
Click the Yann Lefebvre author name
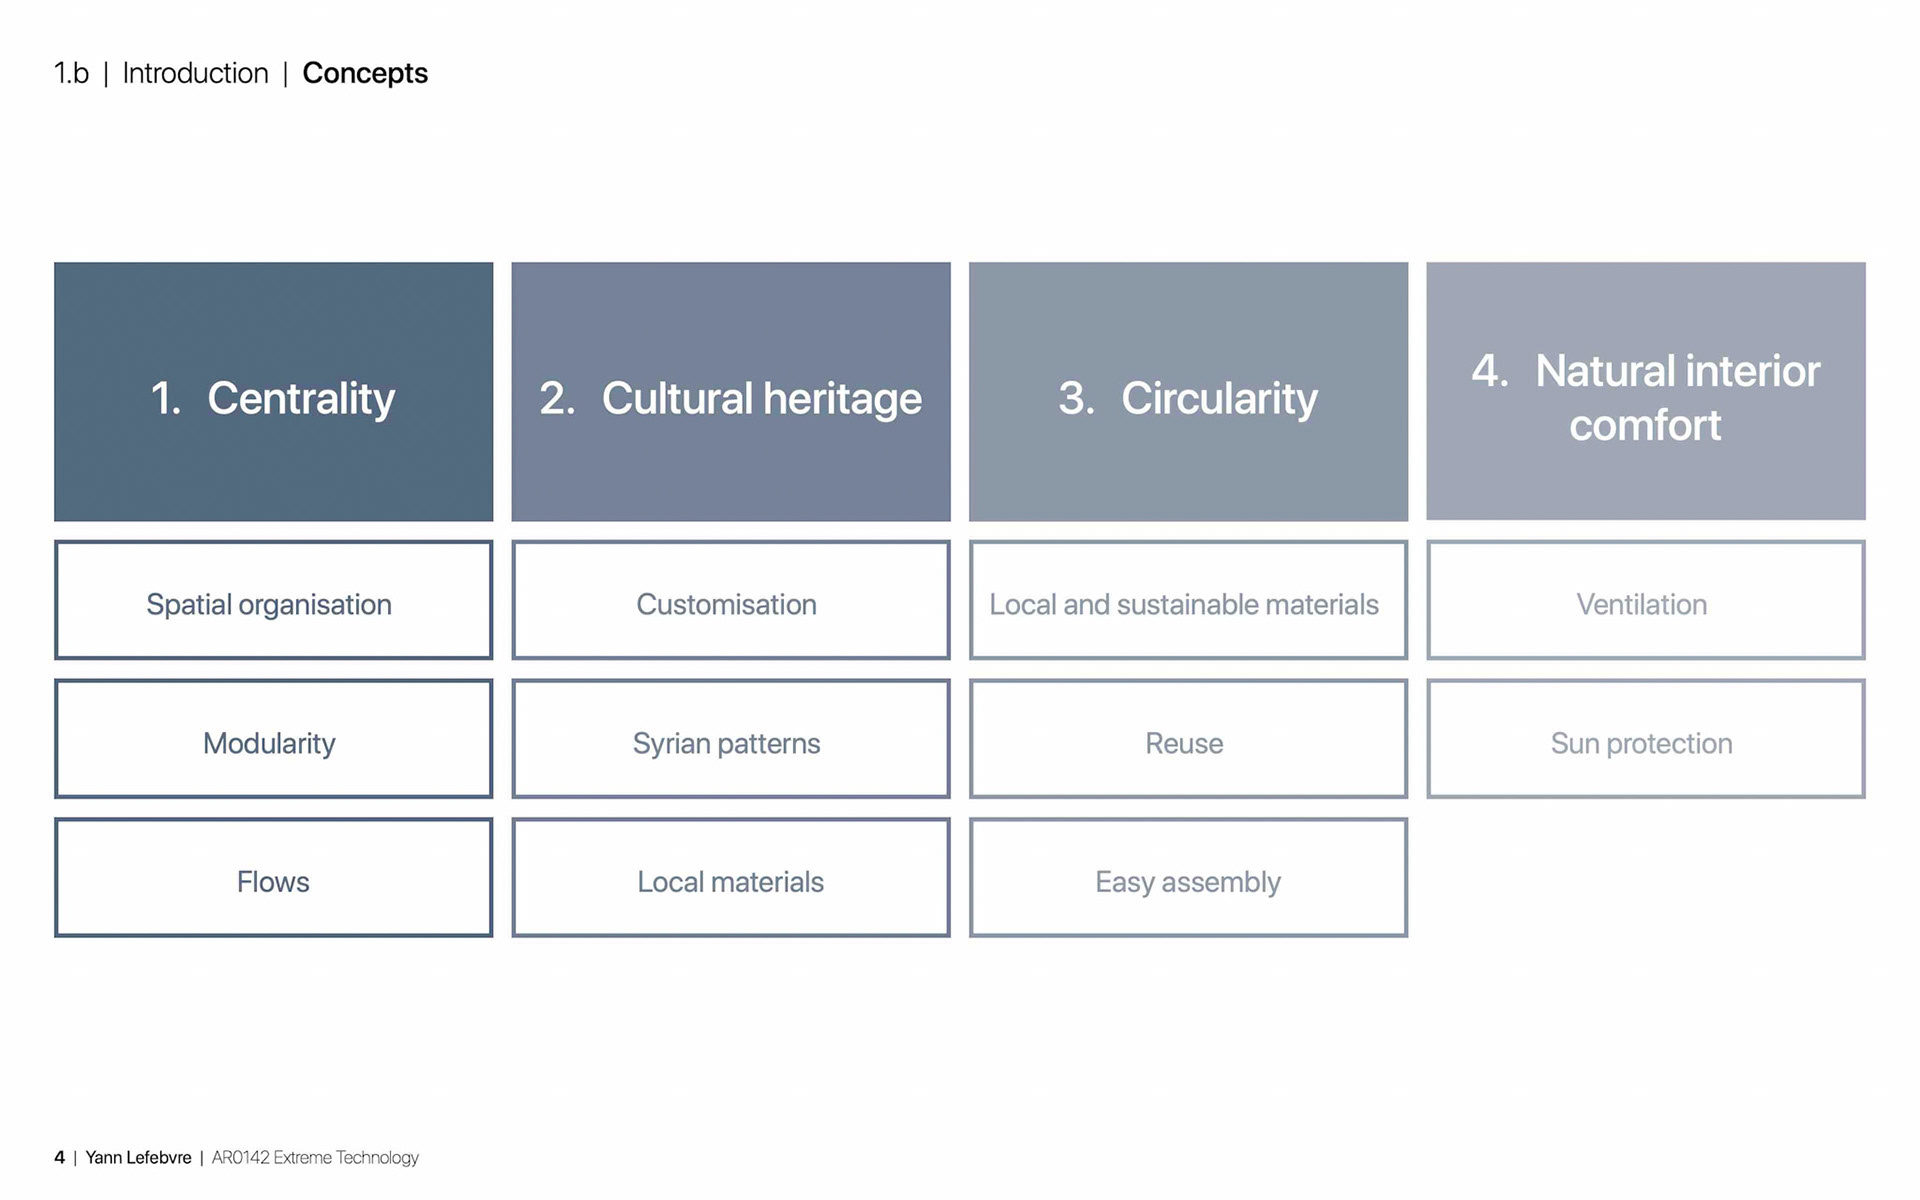pyautogui.click(x=138, y=1158)
